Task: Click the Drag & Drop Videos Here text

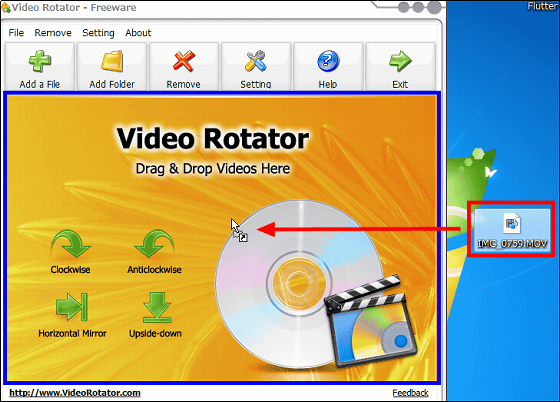Action: click(213, 169)
